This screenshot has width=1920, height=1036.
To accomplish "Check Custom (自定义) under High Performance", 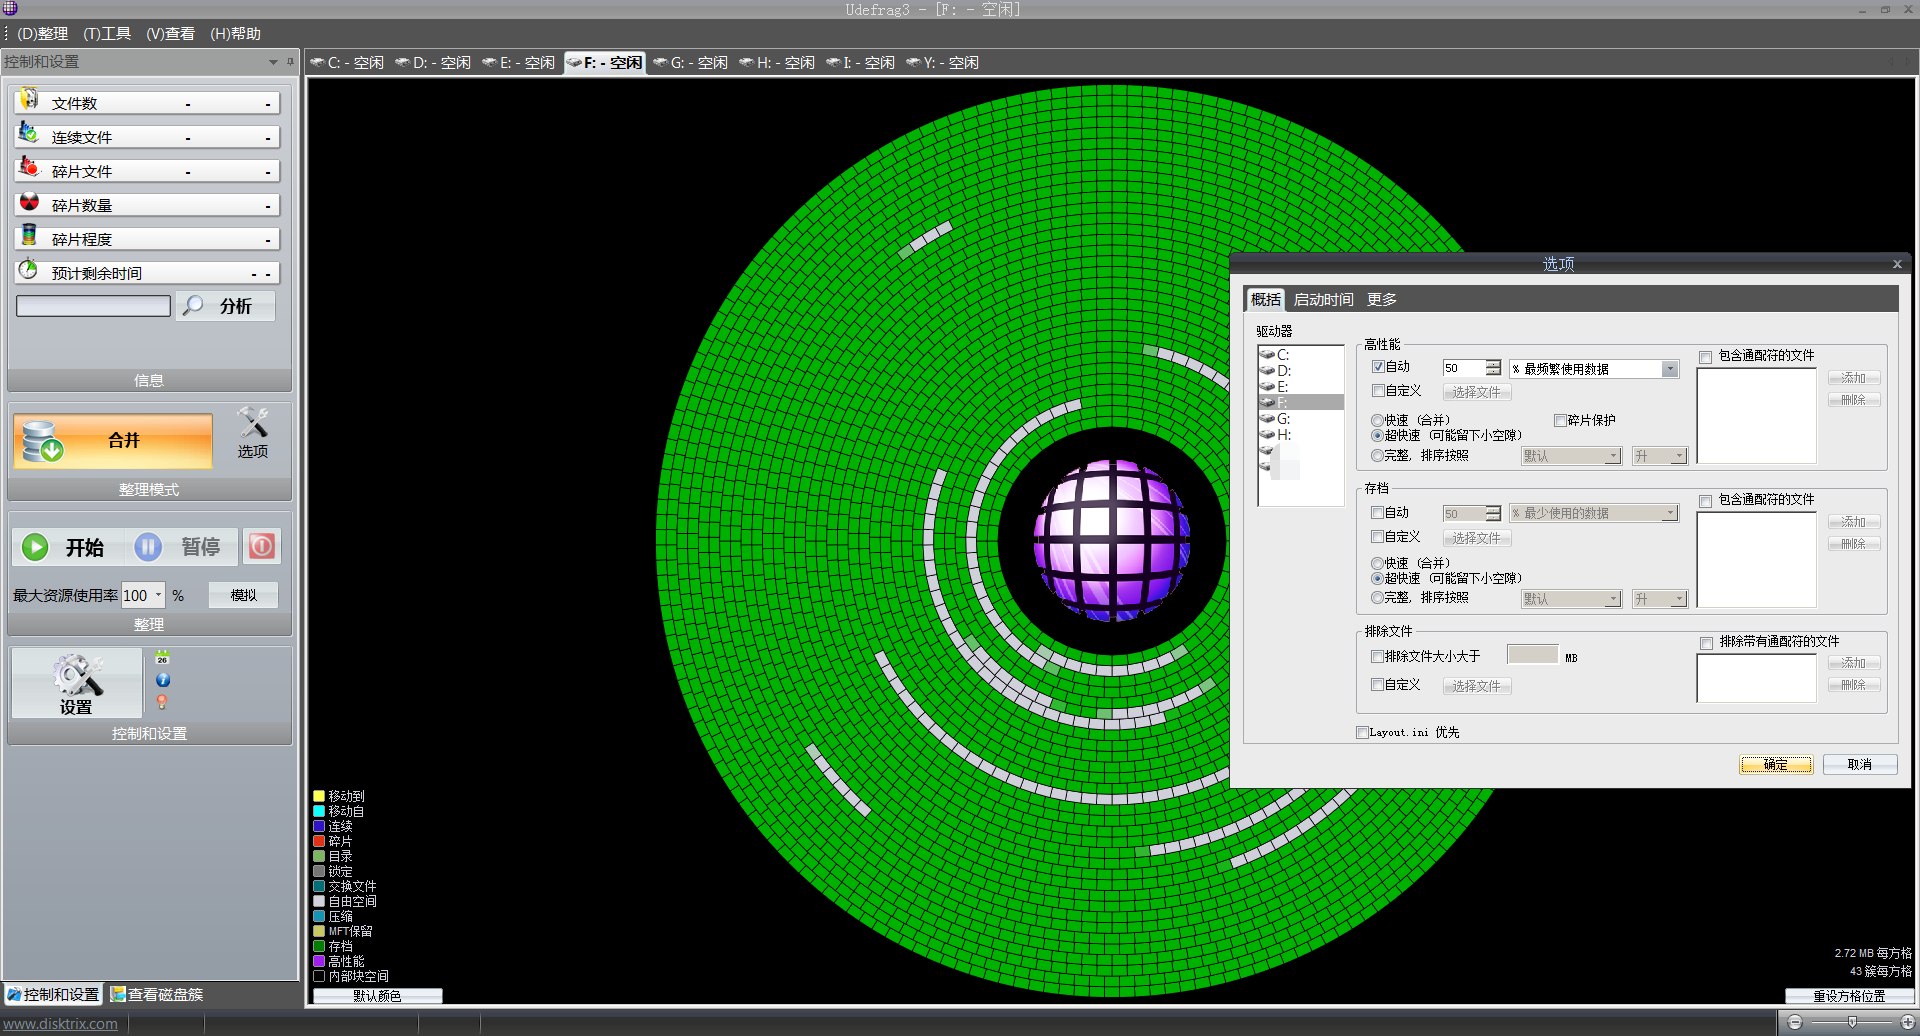I will (x=1378, y=391).
